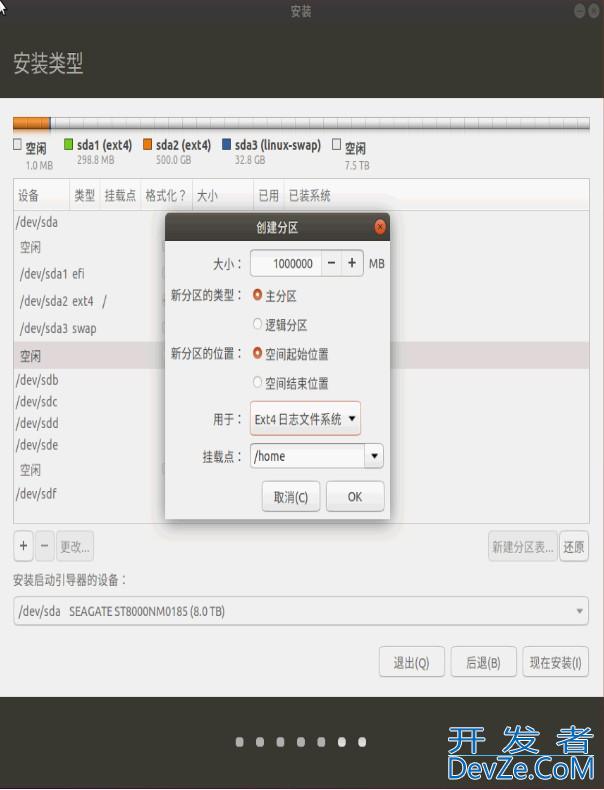Decrease partition size with minus button
The height and width of the screenshot is (790, 604).
click(x=331, y=263)
